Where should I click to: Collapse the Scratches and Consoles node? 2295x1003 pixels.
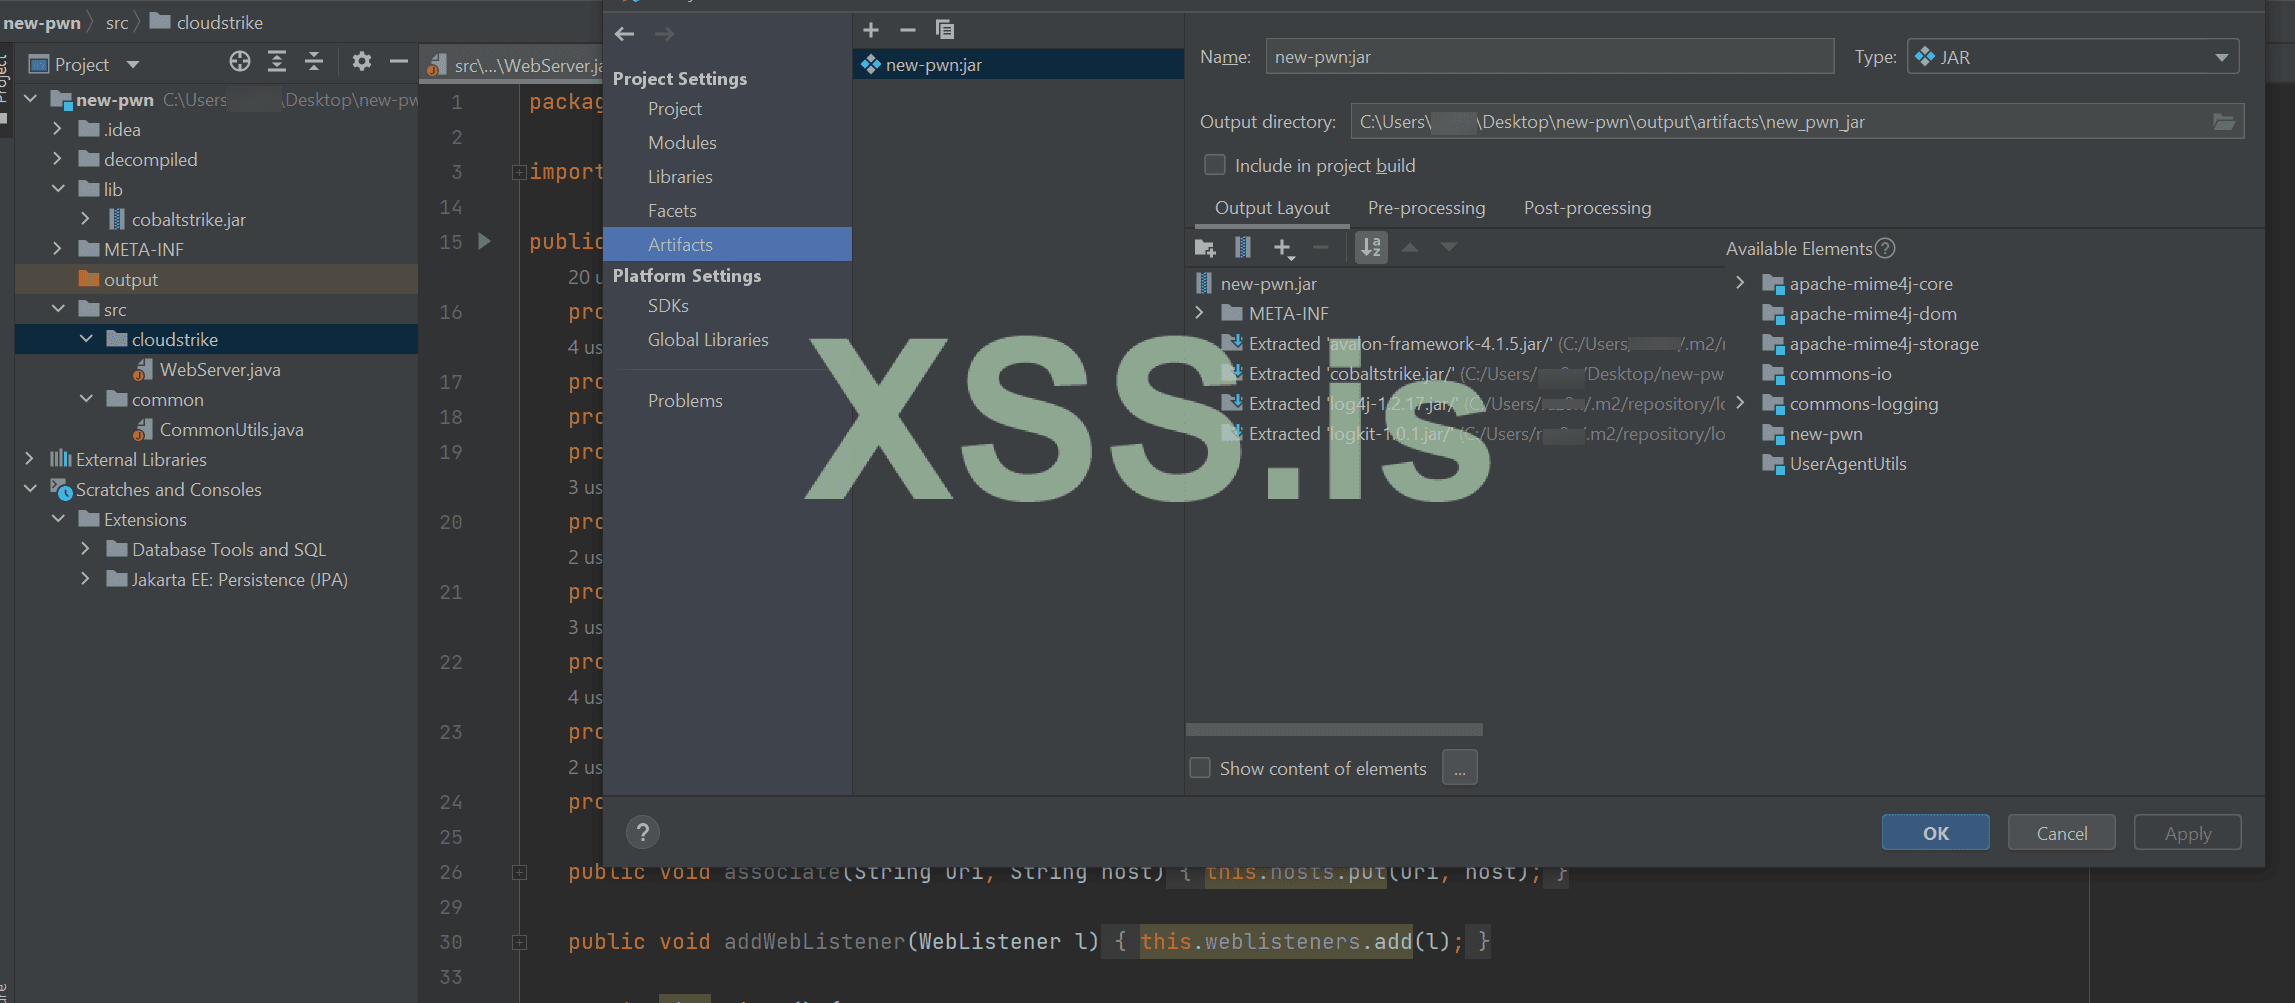30,489
